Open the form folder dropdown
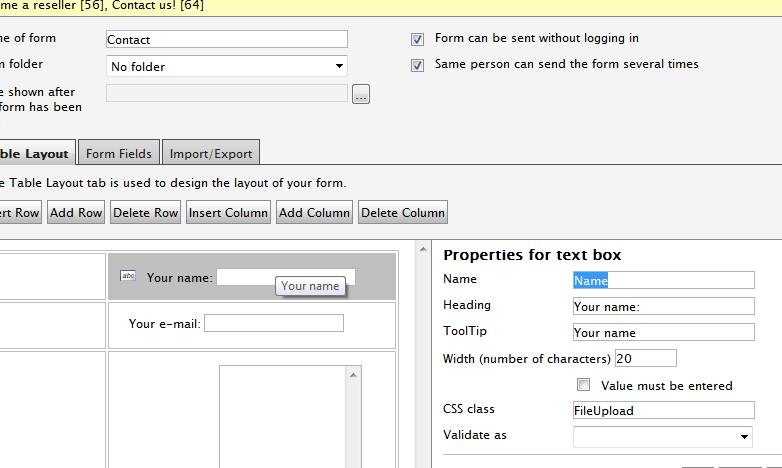Screen dimensions: 782x468 (x=226, y=67)
